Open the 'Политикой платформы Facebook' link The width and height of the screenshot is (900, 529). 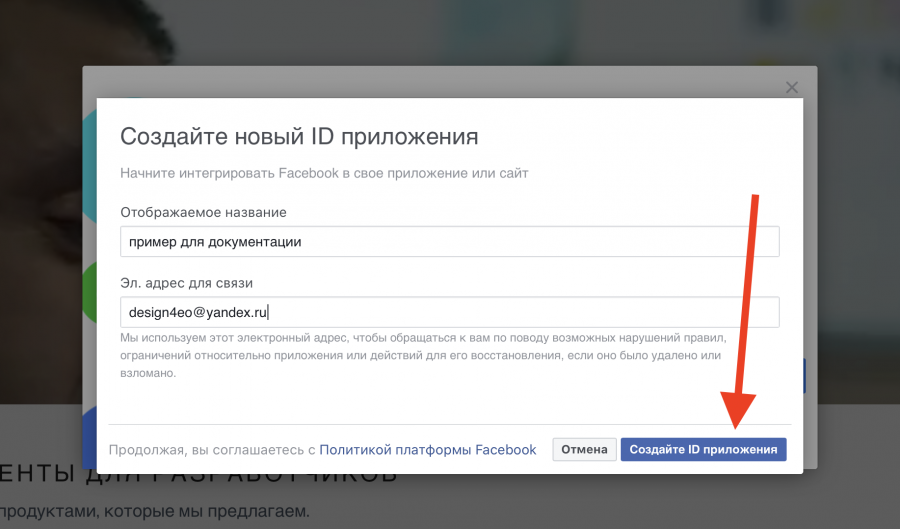coord(428,450)
